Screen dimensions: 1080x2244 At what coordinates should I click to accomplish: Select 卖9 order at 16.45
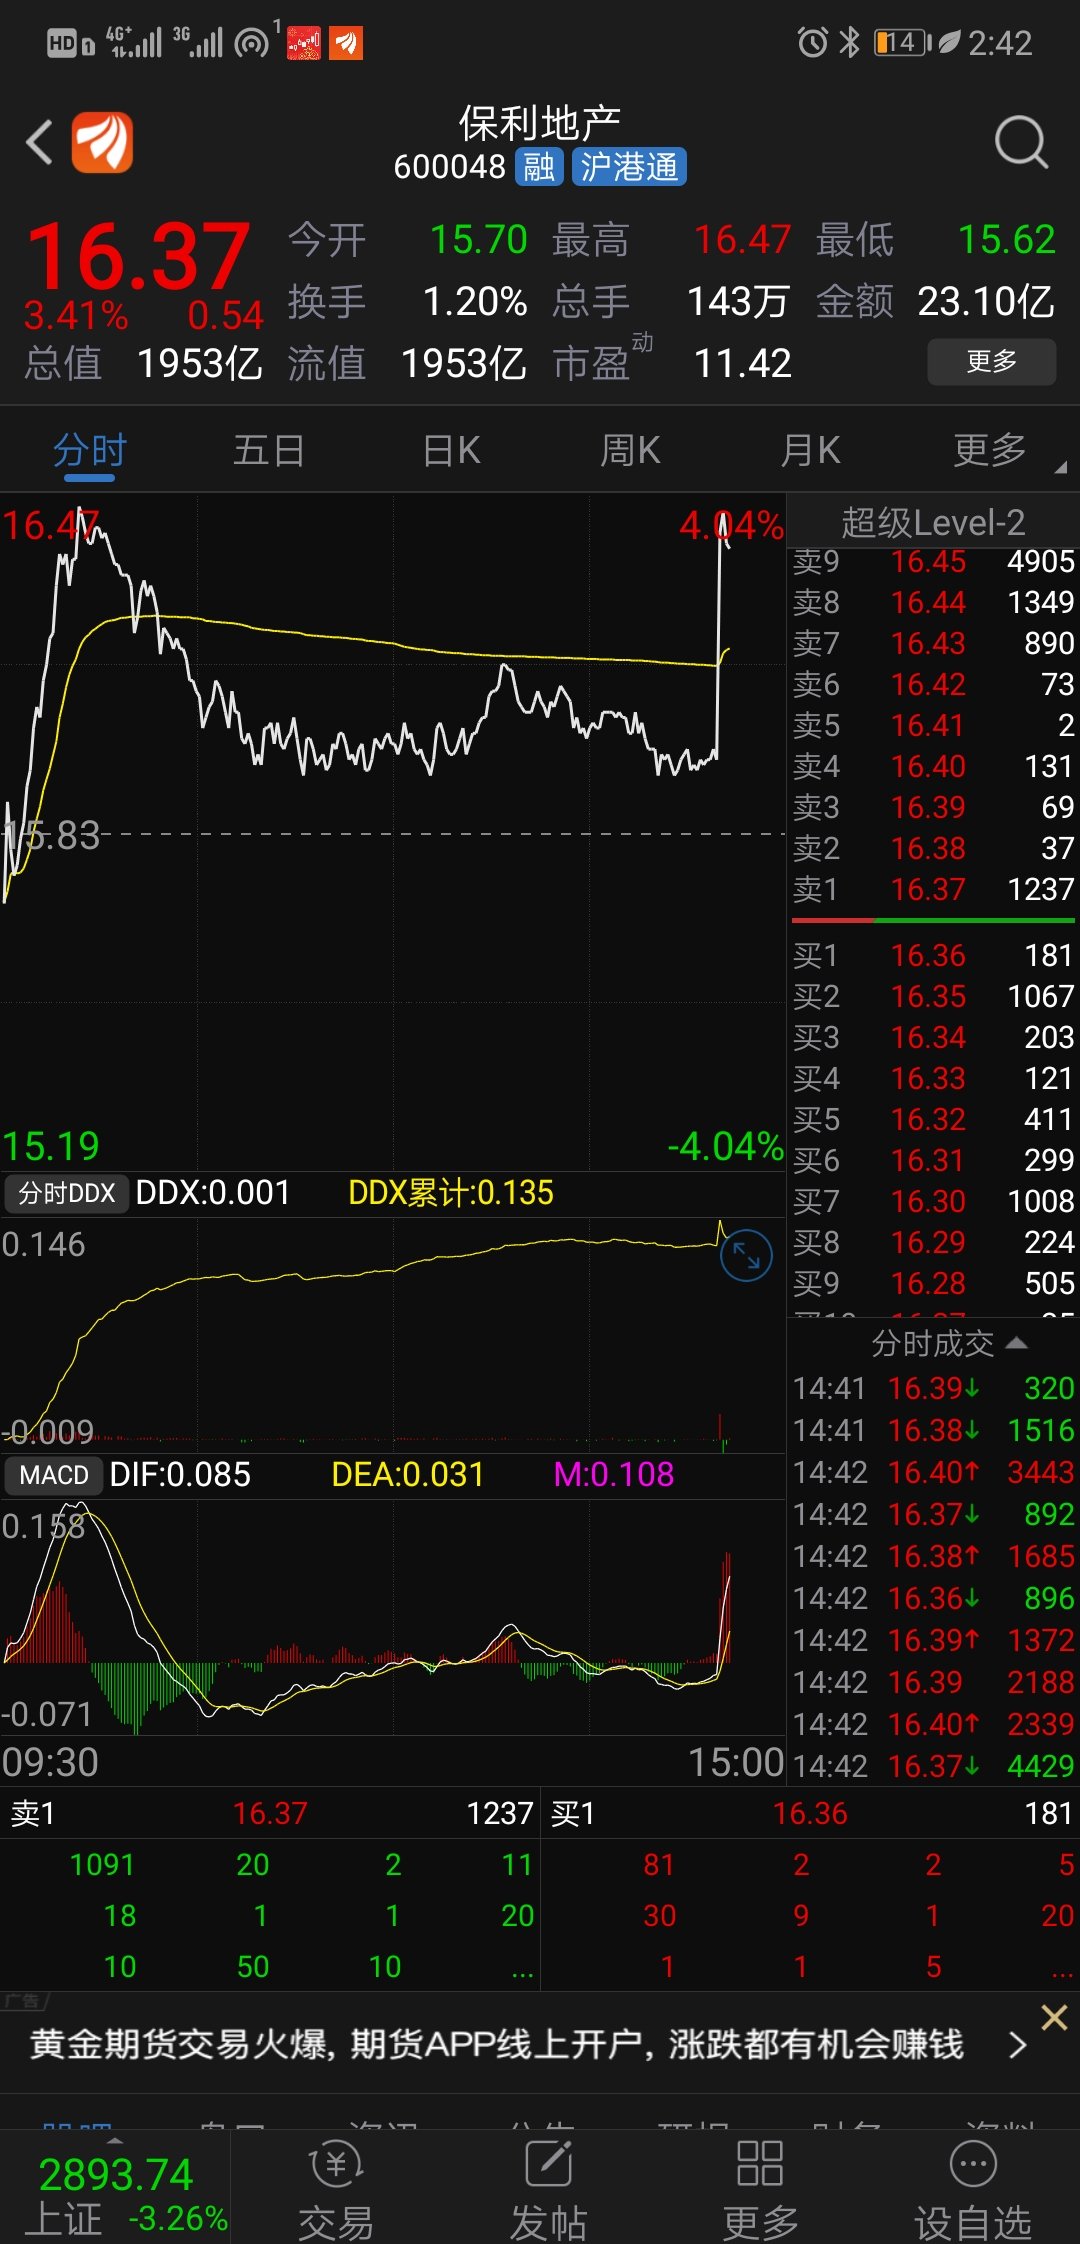pos(933,562)
